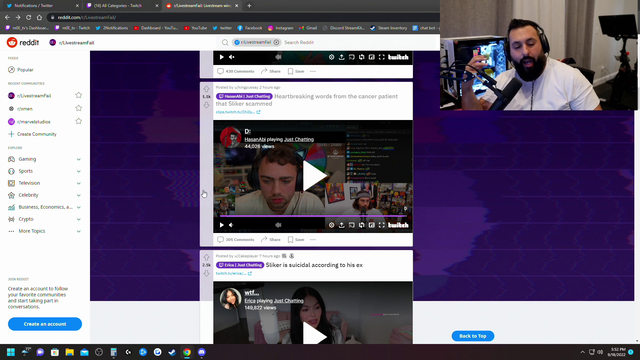Open 305 Comments on the HasanAbi post

236,240
